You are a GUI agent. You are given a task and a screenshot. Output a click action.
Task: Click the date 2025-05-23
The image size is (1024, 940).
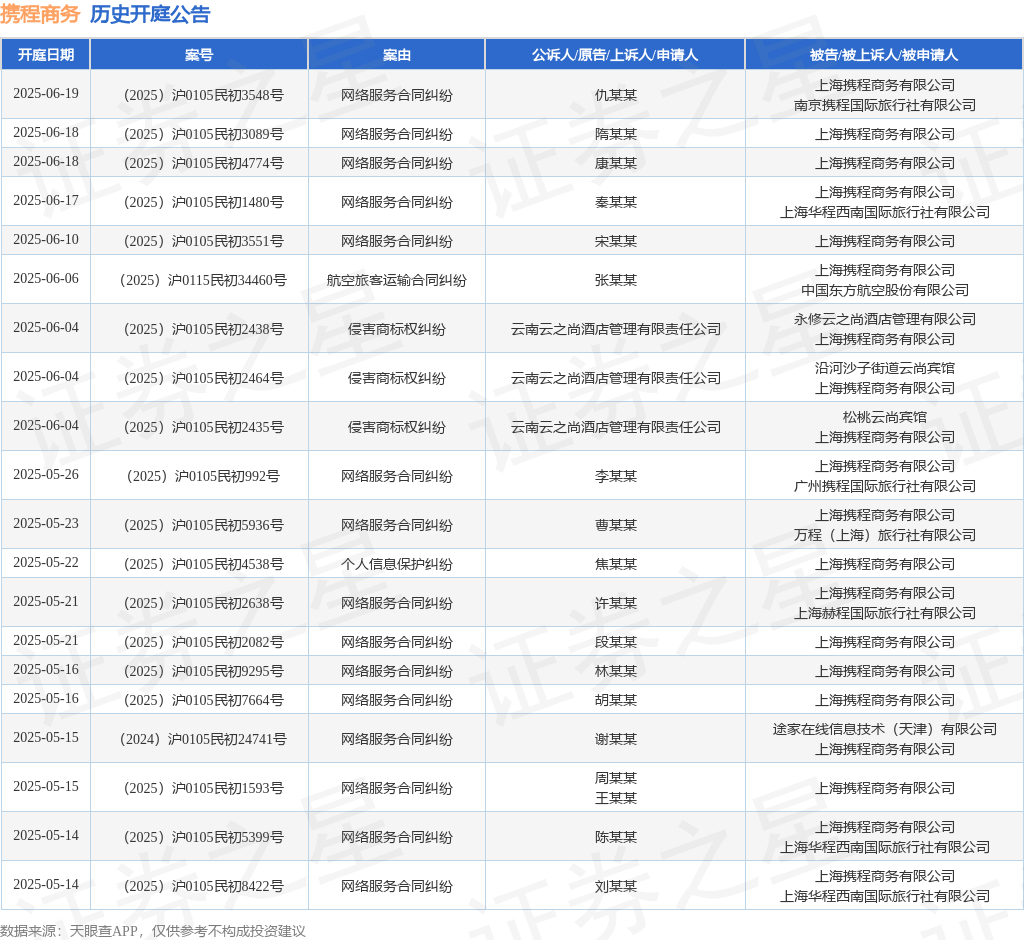(46, 524)
